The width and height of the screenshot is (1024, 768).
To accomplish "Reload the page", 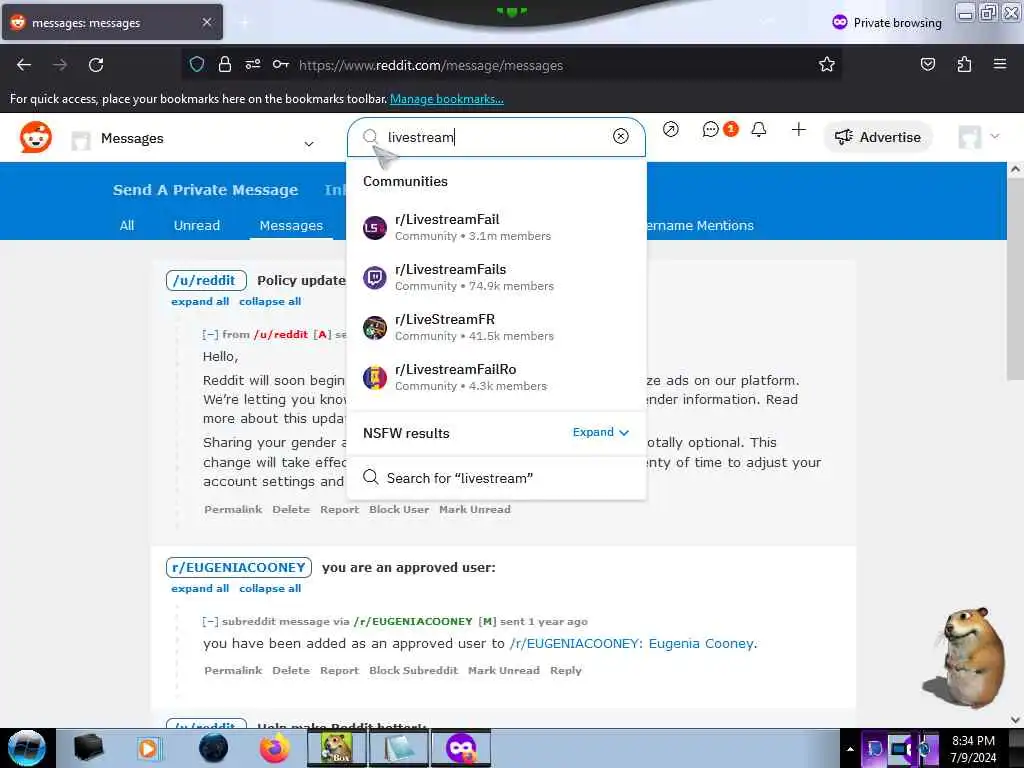I will pyautogui.click(x=96, y=65).
